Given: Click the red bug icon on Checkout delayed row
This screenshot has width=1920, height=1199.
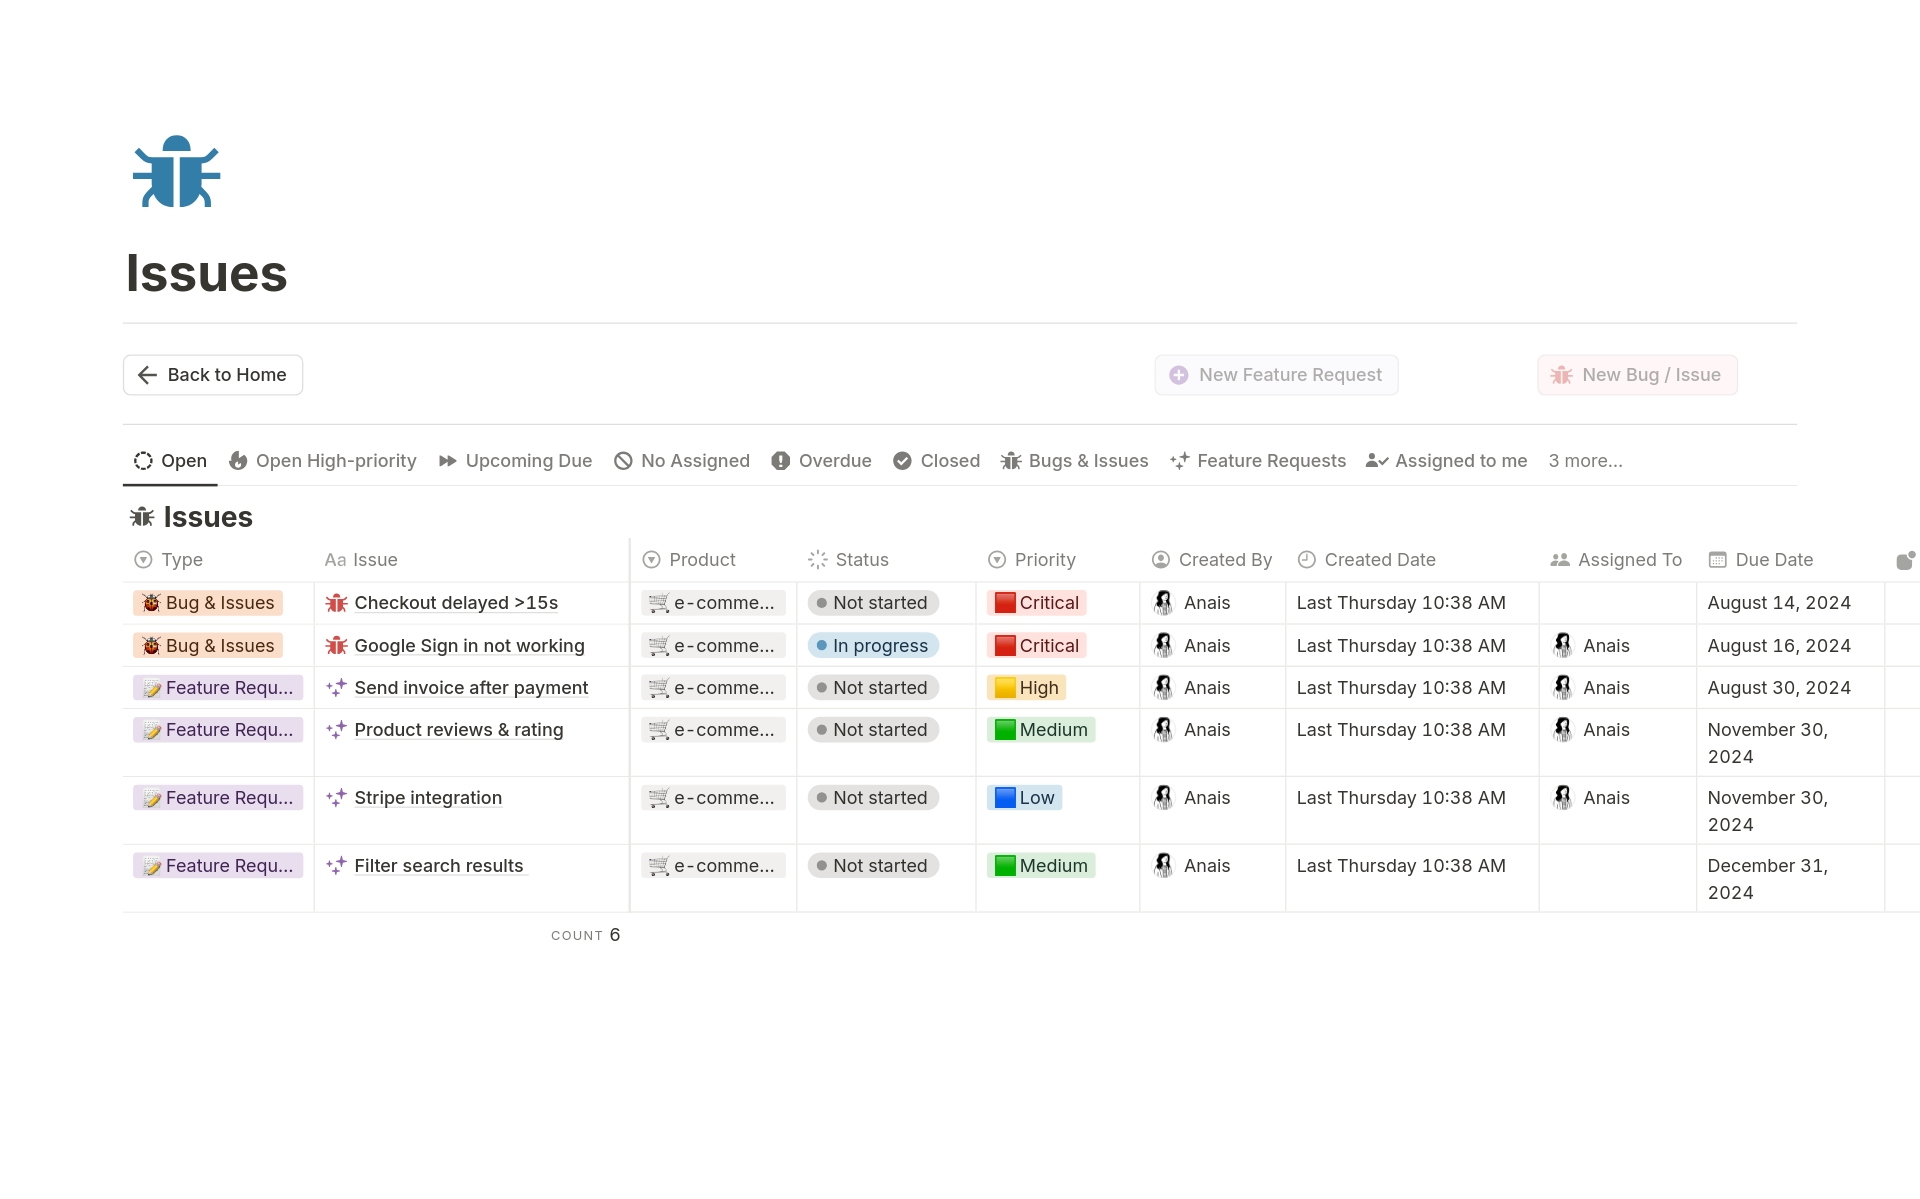Looking at the screenshot, I should point(336,603).
